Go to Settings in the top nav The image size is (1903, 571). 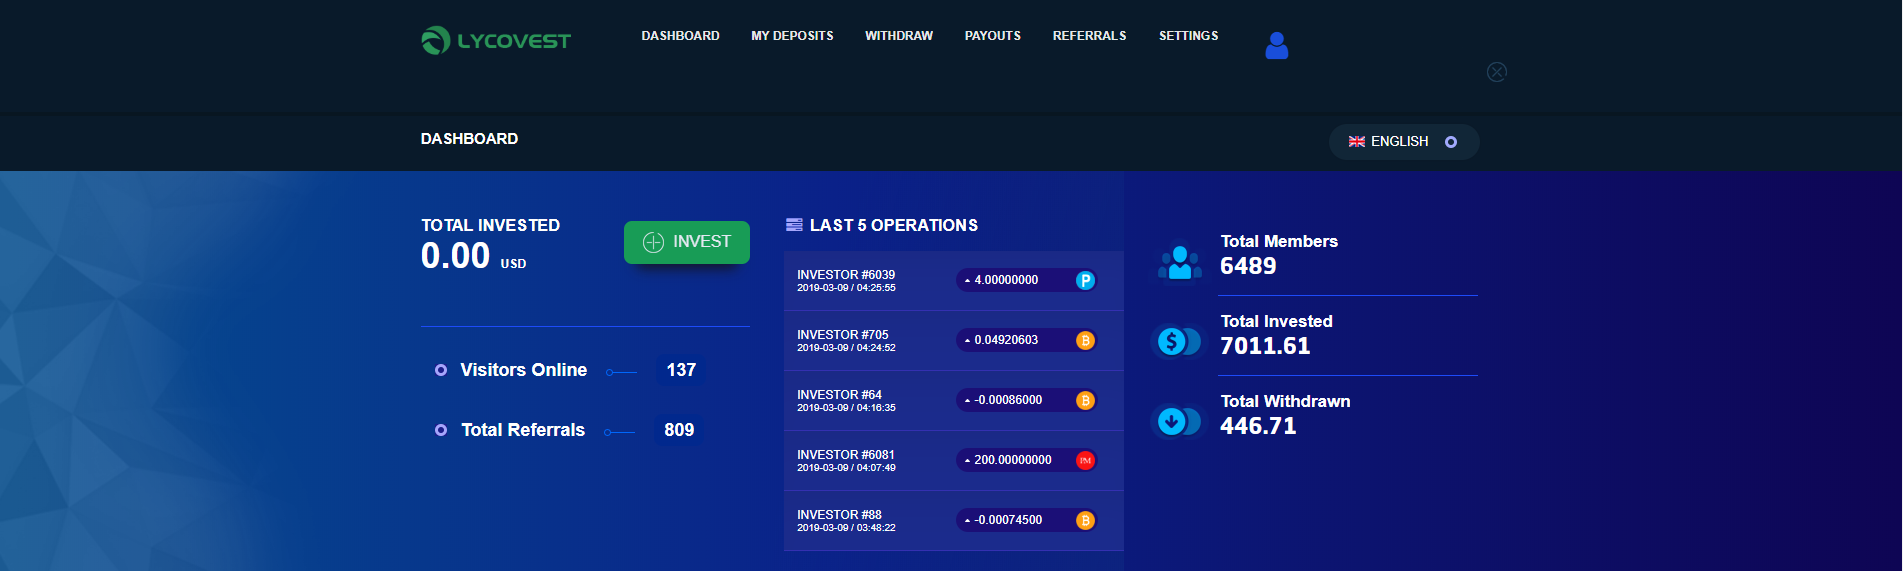1189,36
